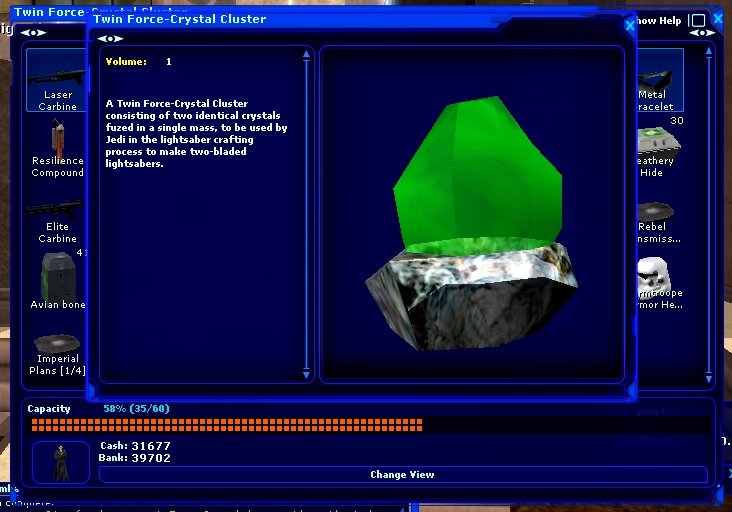Choose the Stormtrooper Armor Helmet item

coord(660,274)
